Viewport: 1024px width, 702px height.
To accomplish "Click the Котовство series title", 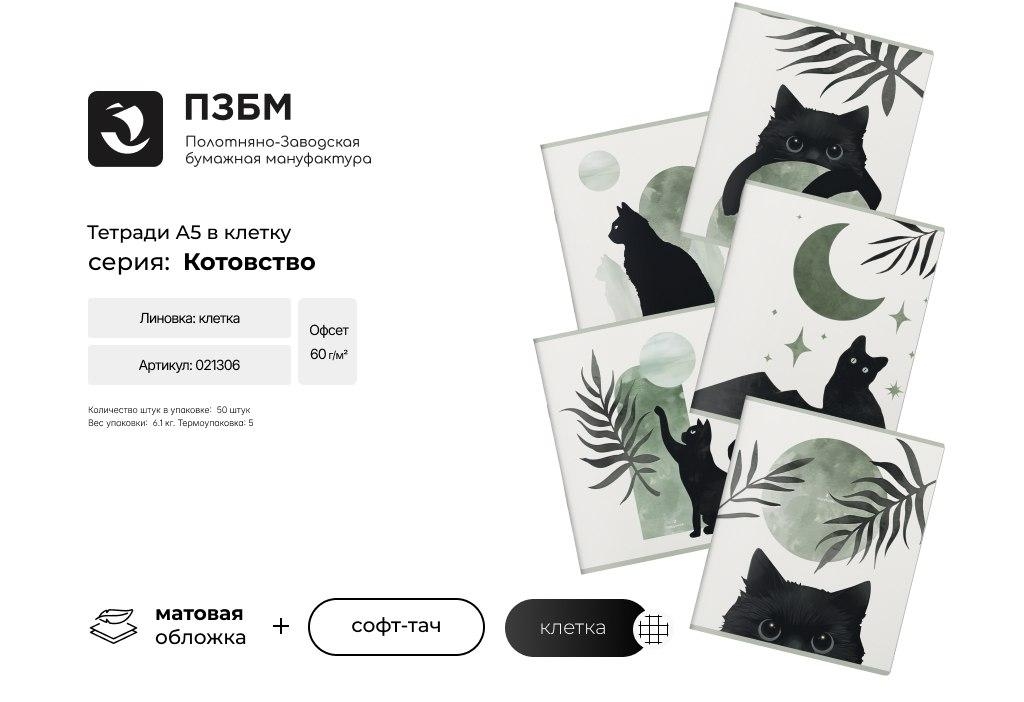I will click(x=249, y=262).
